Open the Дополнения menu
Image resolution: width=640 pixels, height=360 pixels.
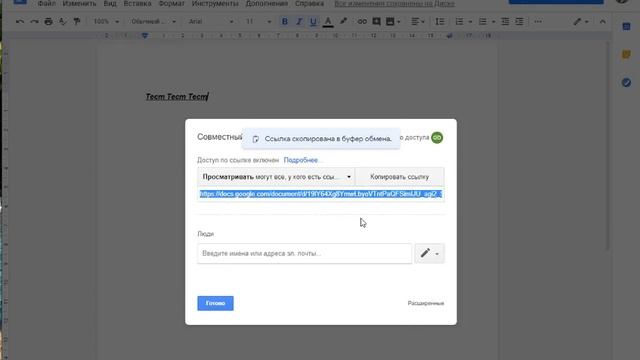tap(267, 4)
